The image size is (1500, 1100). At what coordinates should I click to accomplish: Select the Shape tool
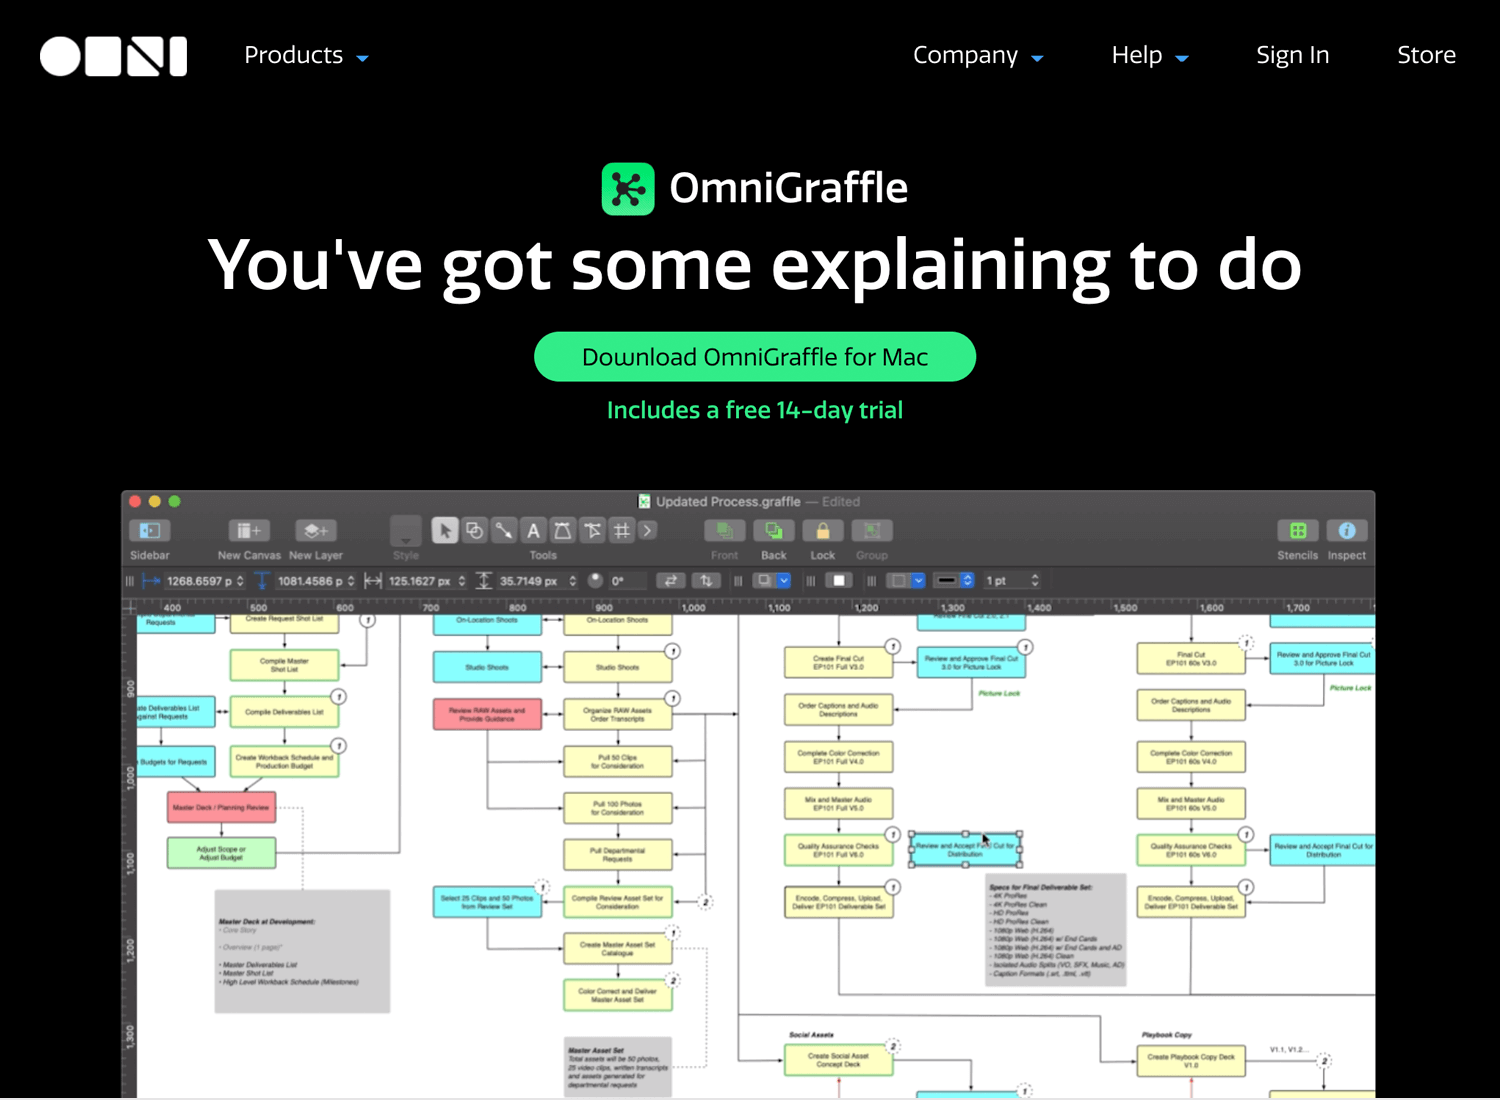click(x=475, y=531)
